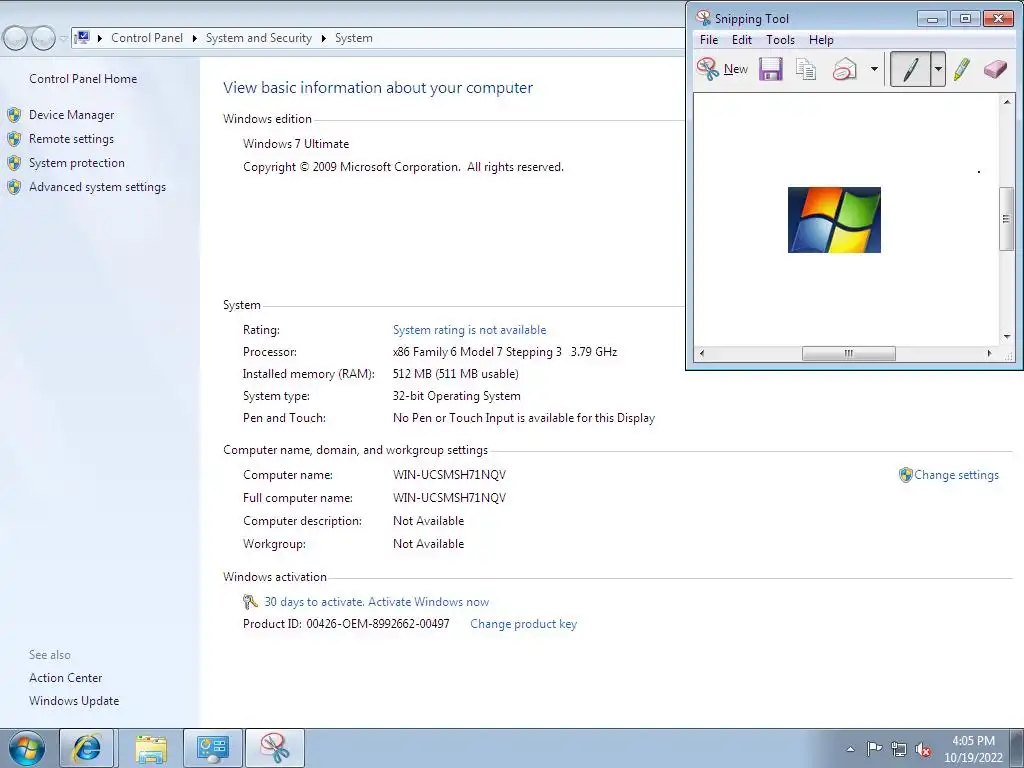Click scroll-right arrow in Snipping Tool
The image size is (1024, 768).
[989, 353]
